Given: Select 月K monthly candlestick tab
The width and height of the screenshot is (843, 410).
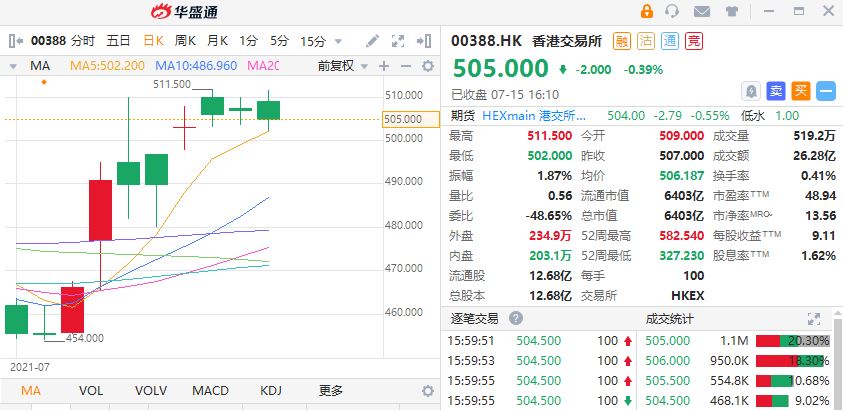Looking at the screenshot, I should pyautogui.click(x=218, y=41).
